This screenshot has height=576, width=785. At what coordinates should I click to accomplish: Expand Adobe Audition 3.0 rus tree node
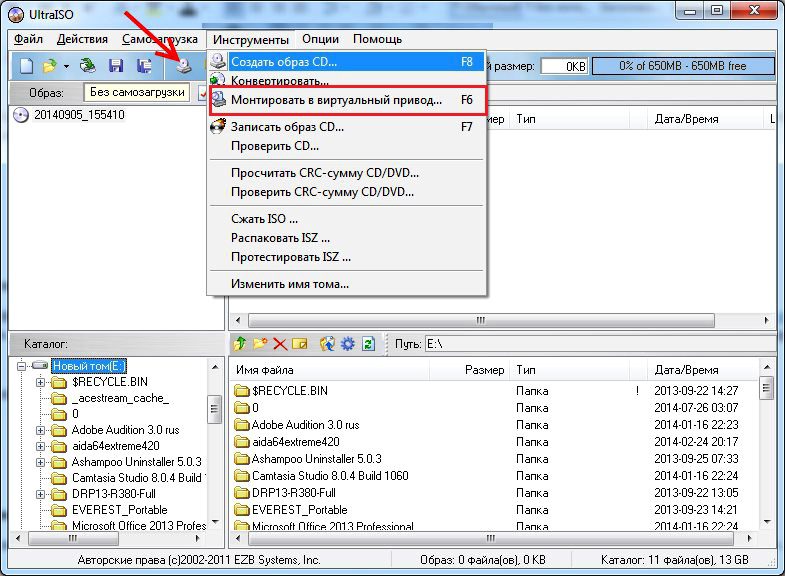tap(41, 430)
